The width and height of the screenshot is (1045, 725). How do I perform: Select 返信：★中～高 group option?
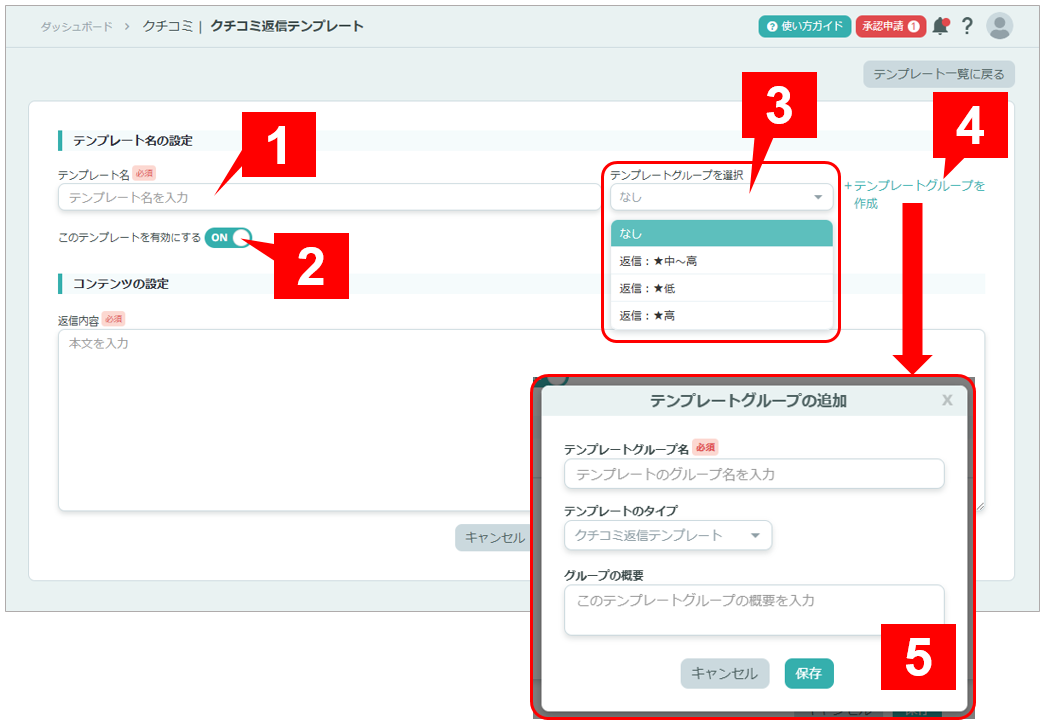pyautogui.click(x=721, y=261)
